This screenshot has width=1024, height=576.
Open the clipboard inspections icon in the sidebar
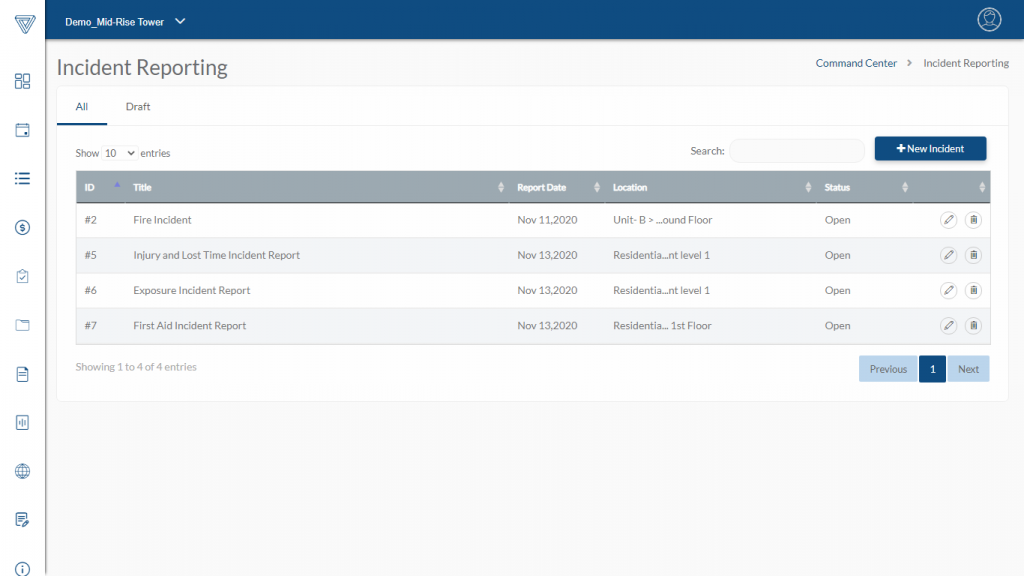(x=22, y=276)
